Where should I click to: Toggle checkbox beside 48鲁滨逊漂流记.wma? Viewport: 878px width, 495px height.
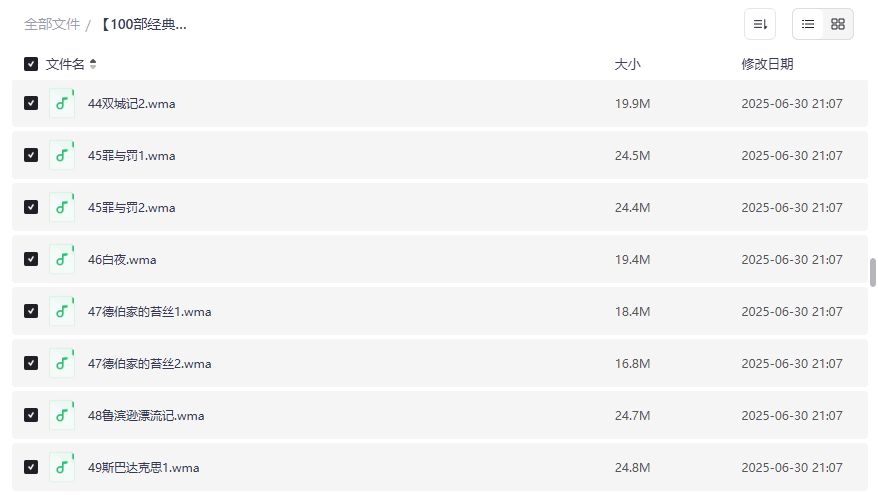[x=31, y=415]
